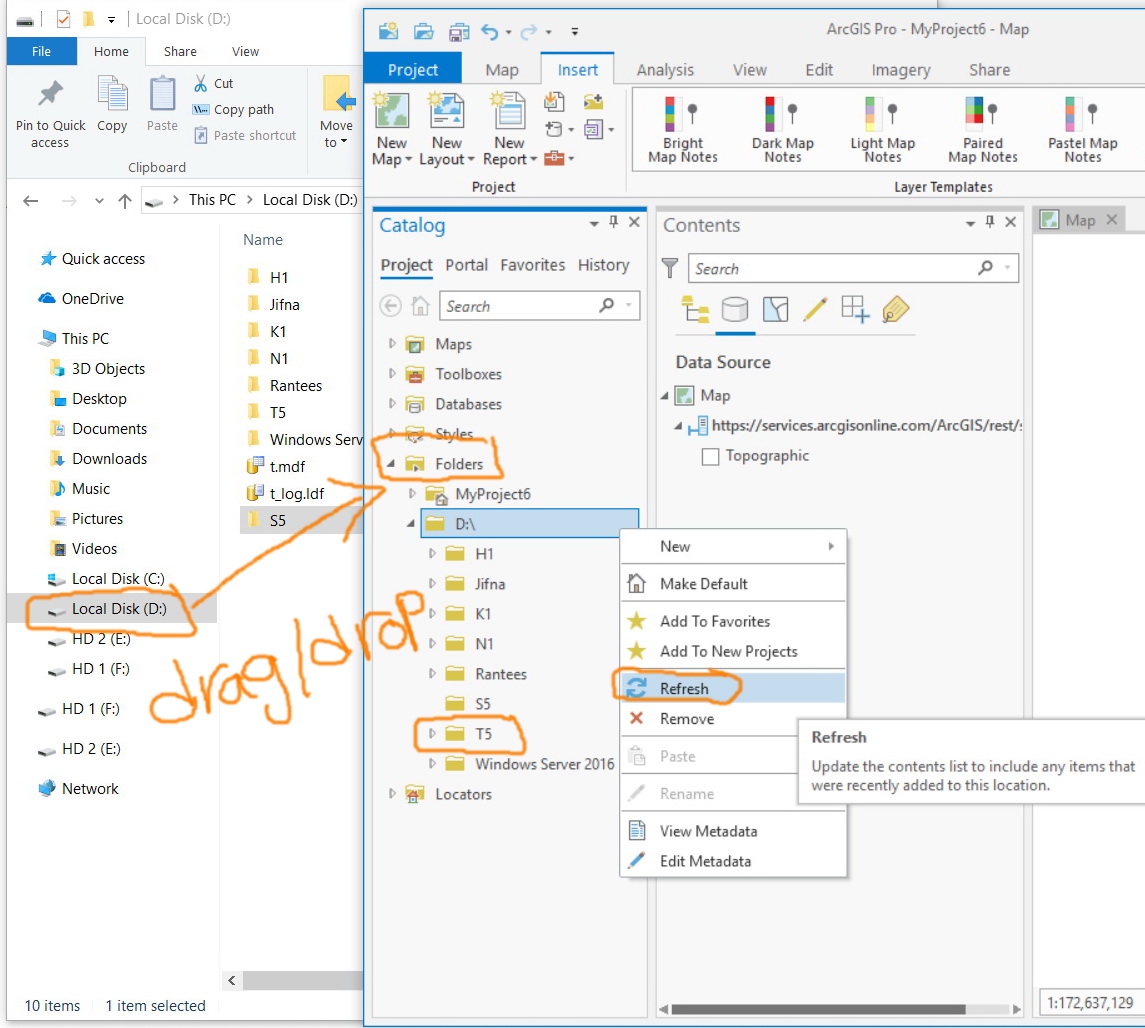The image size is (1145, 1028).
Task: Click the Redo arrow in ArcGIS toolbar
Action: click(x=529, y=31)
